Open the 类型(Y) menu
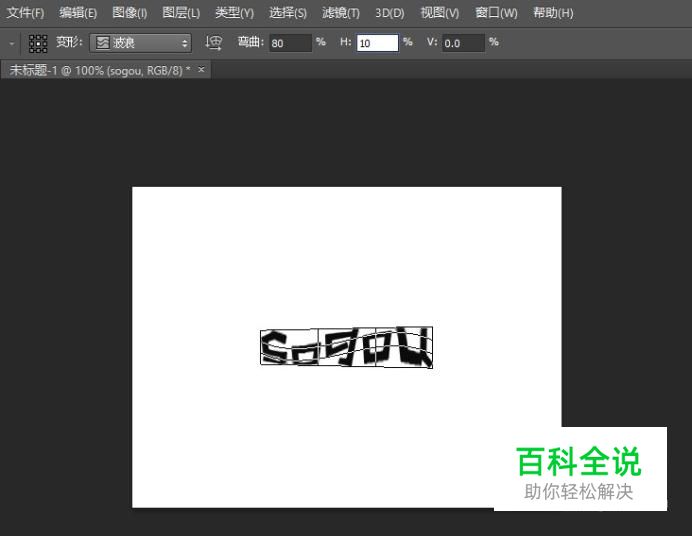Viewport: 692px width, 536px height. [x=234, y=13]
